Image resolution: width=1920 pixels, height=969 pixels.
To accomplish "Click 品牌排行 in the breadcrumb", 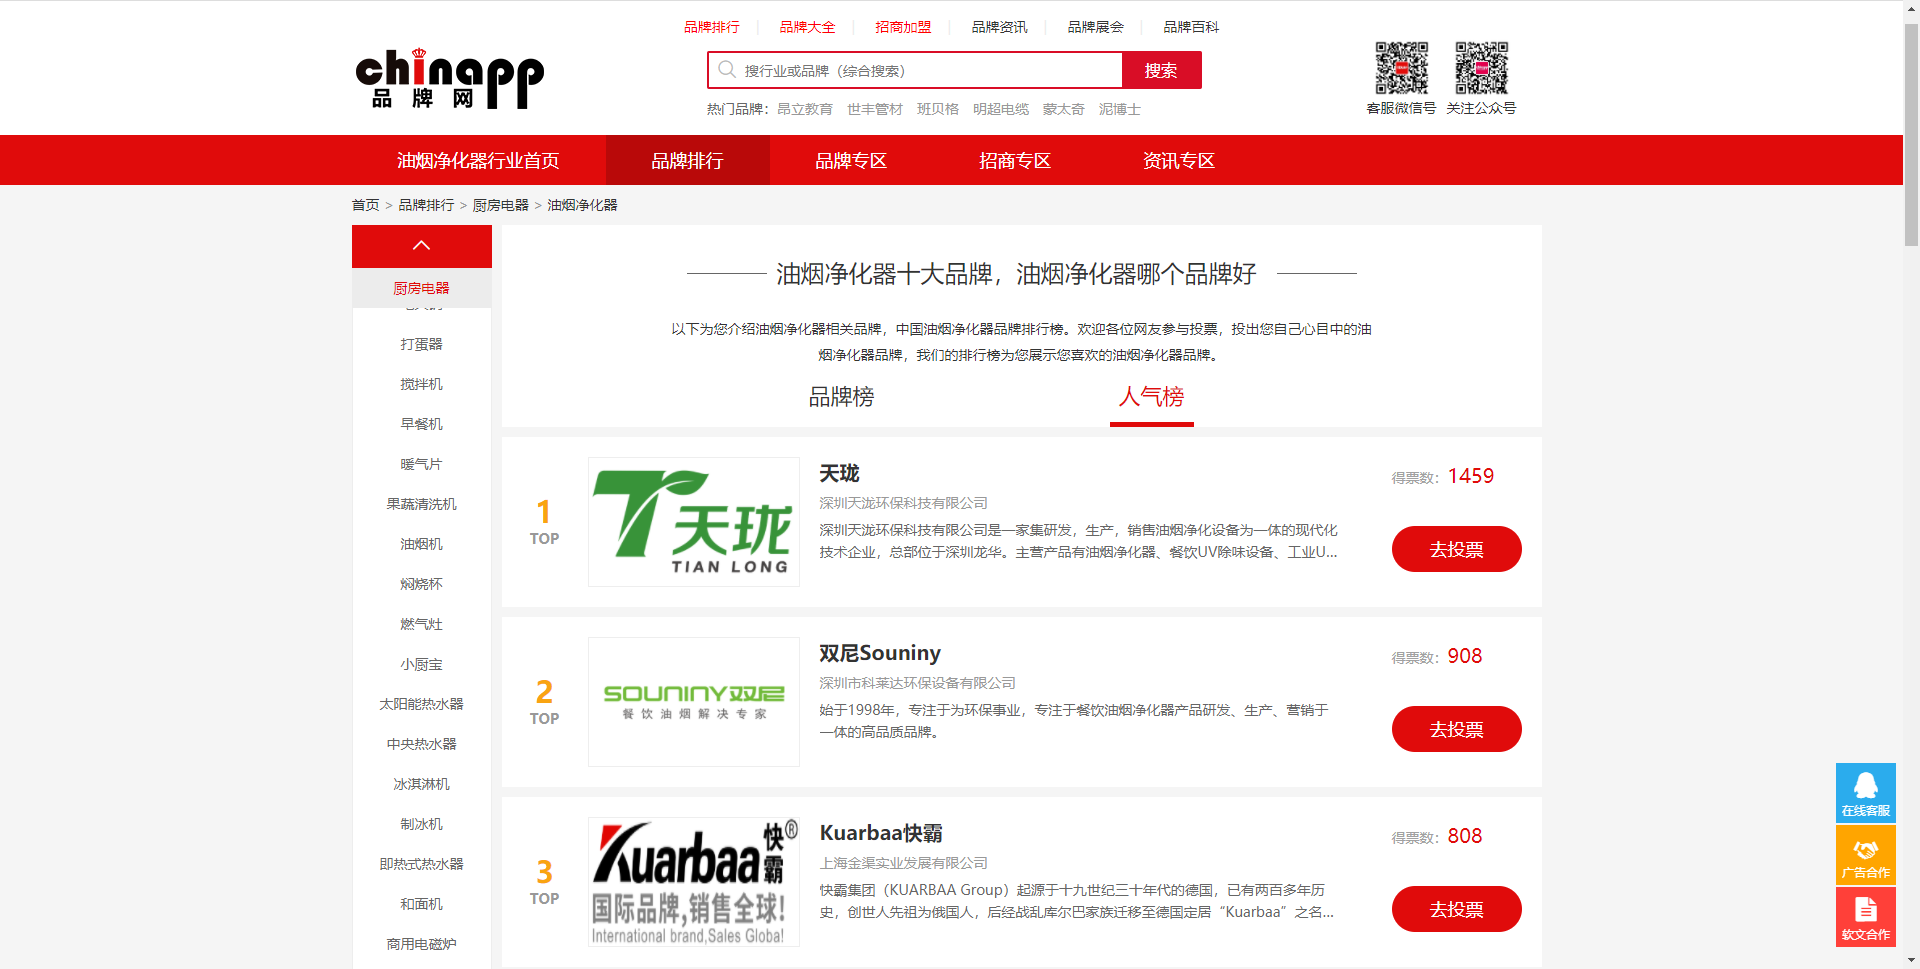I will [427, 205].
